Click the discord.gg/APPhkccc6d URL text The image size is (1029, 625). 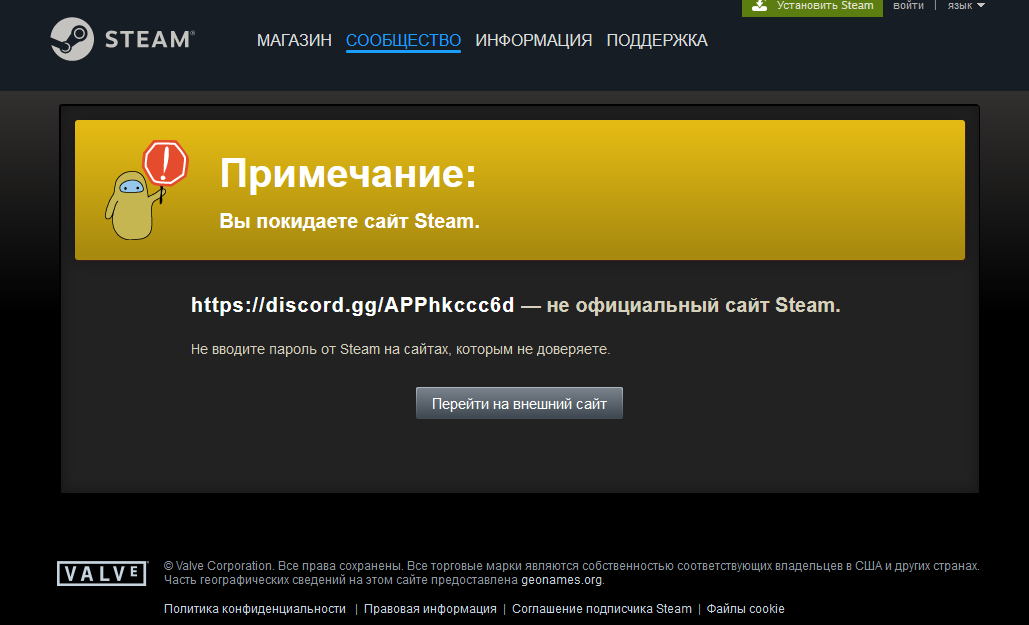click(352, 305)
